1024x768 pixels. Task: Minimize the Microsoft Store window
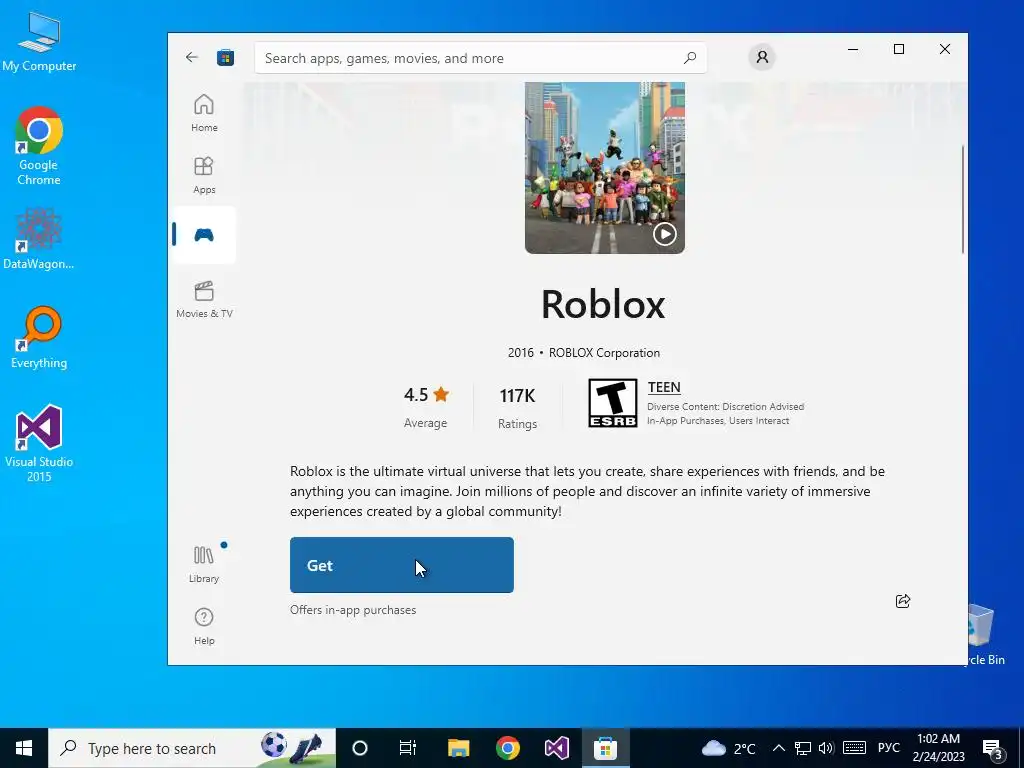tap(853, 49)
